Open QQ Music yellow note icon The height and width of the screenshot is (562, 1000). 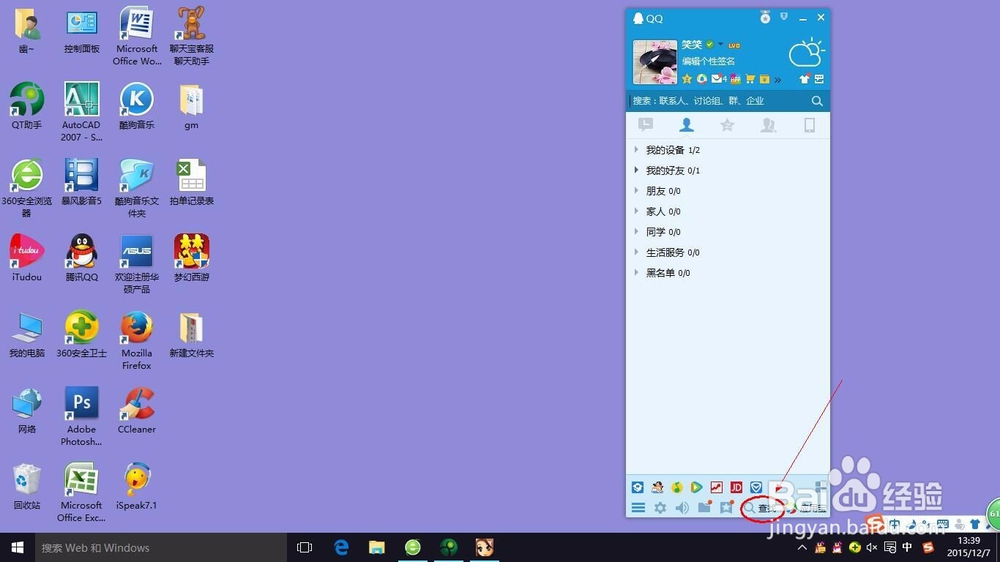677,487
